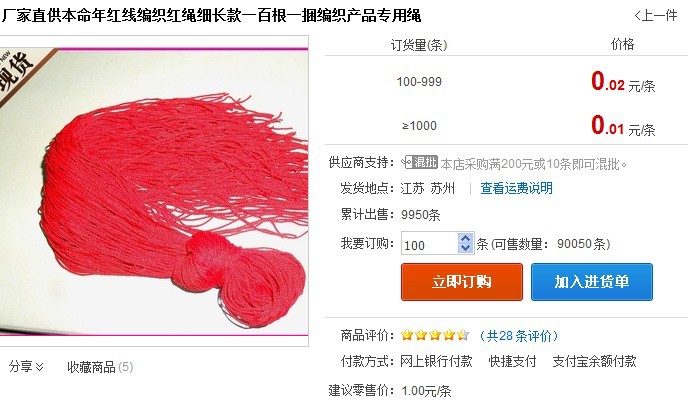Click the five-star rating icons
The image size is (688, 405).
(435, 336)
